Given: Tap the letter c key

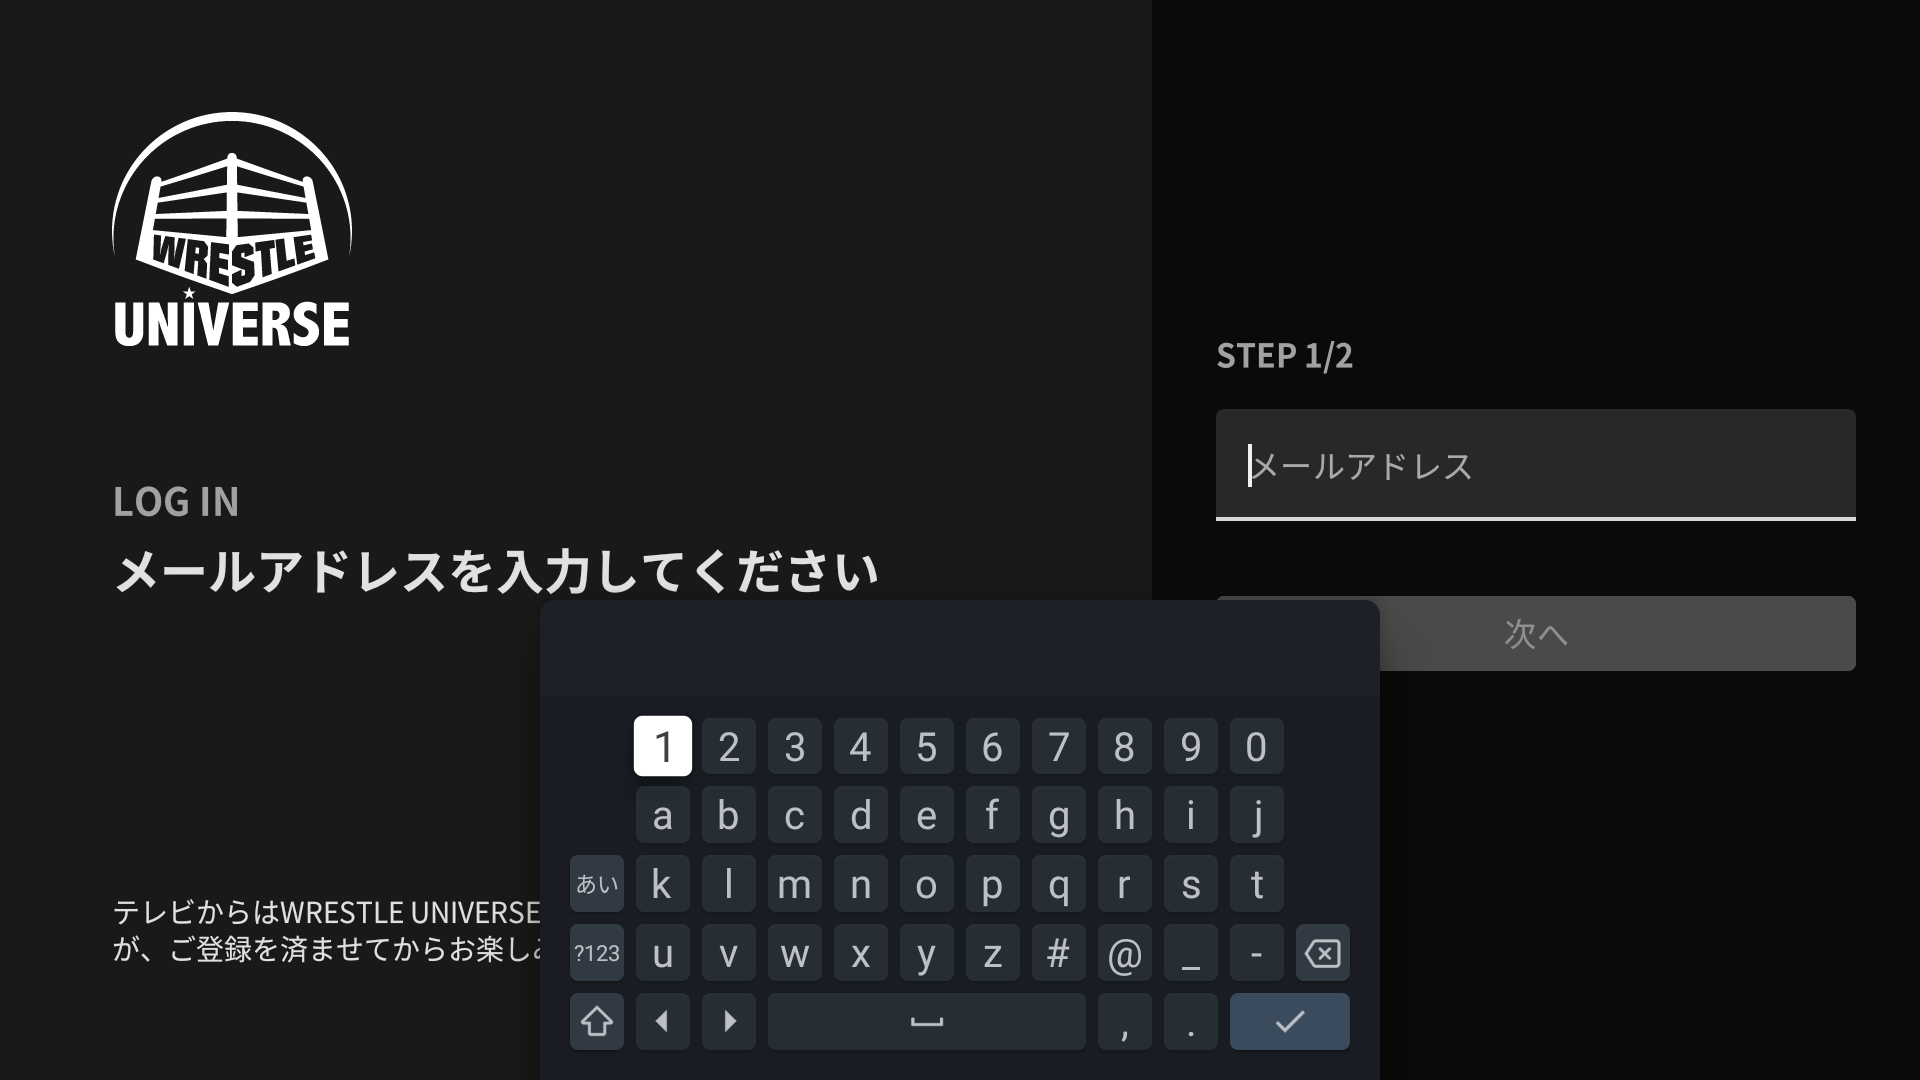Looking at the screenshot, I should click(794, 815).
